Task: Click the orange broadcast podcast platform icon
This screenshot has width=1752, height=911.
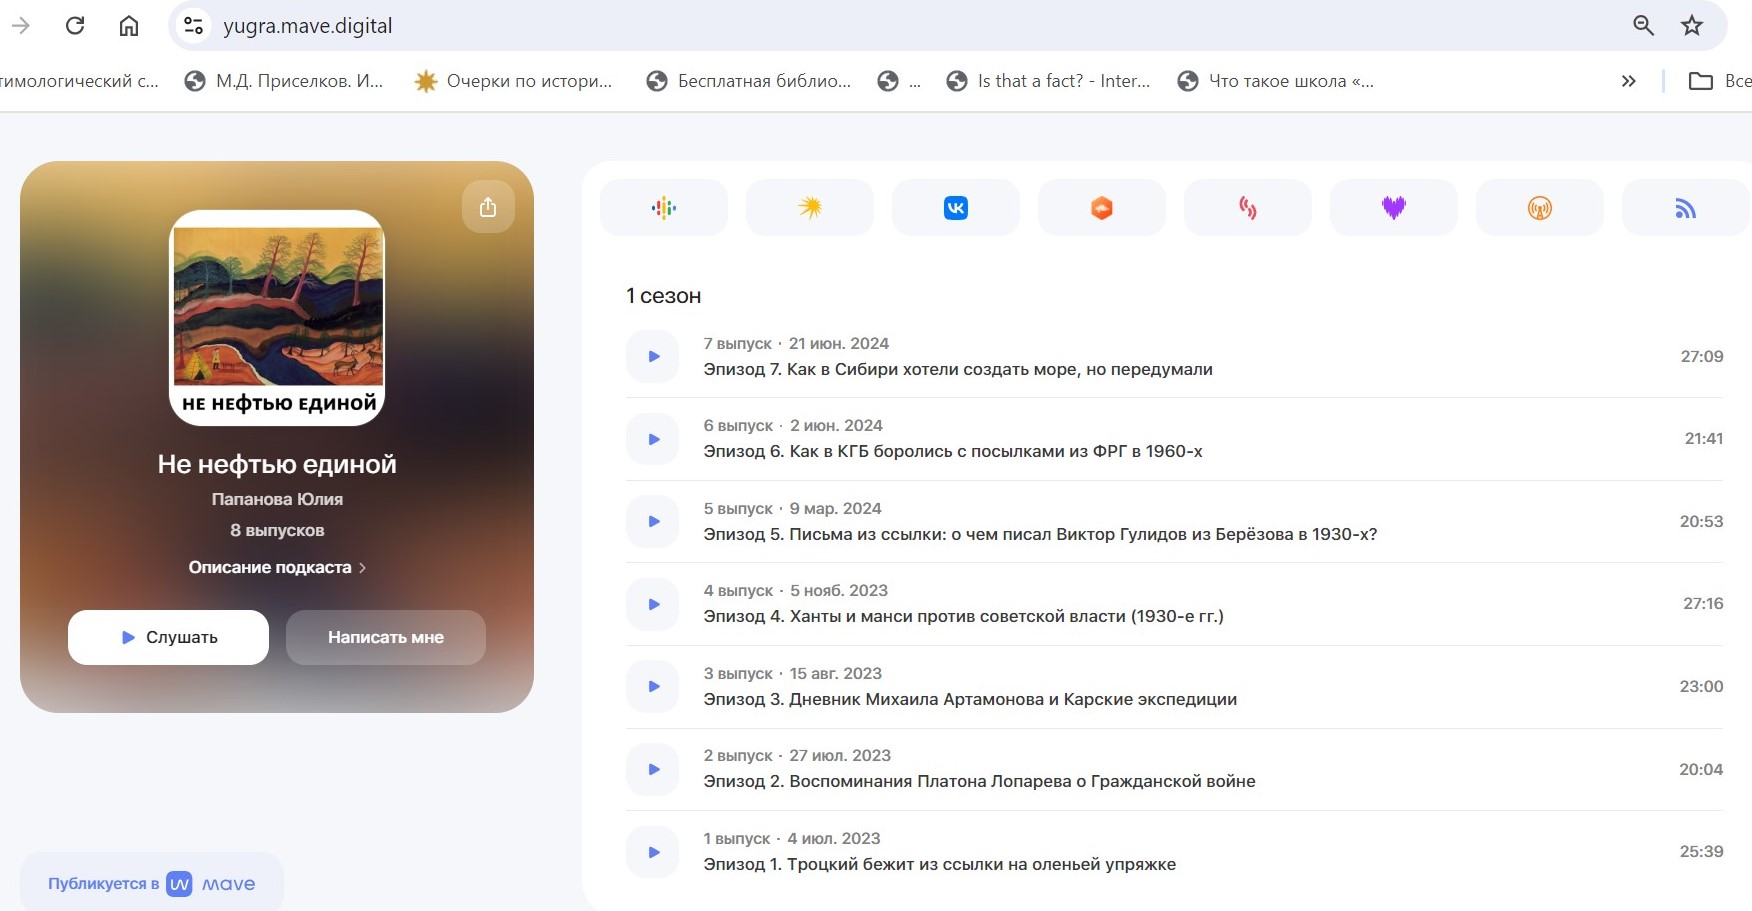Action: pos(1539,208)
